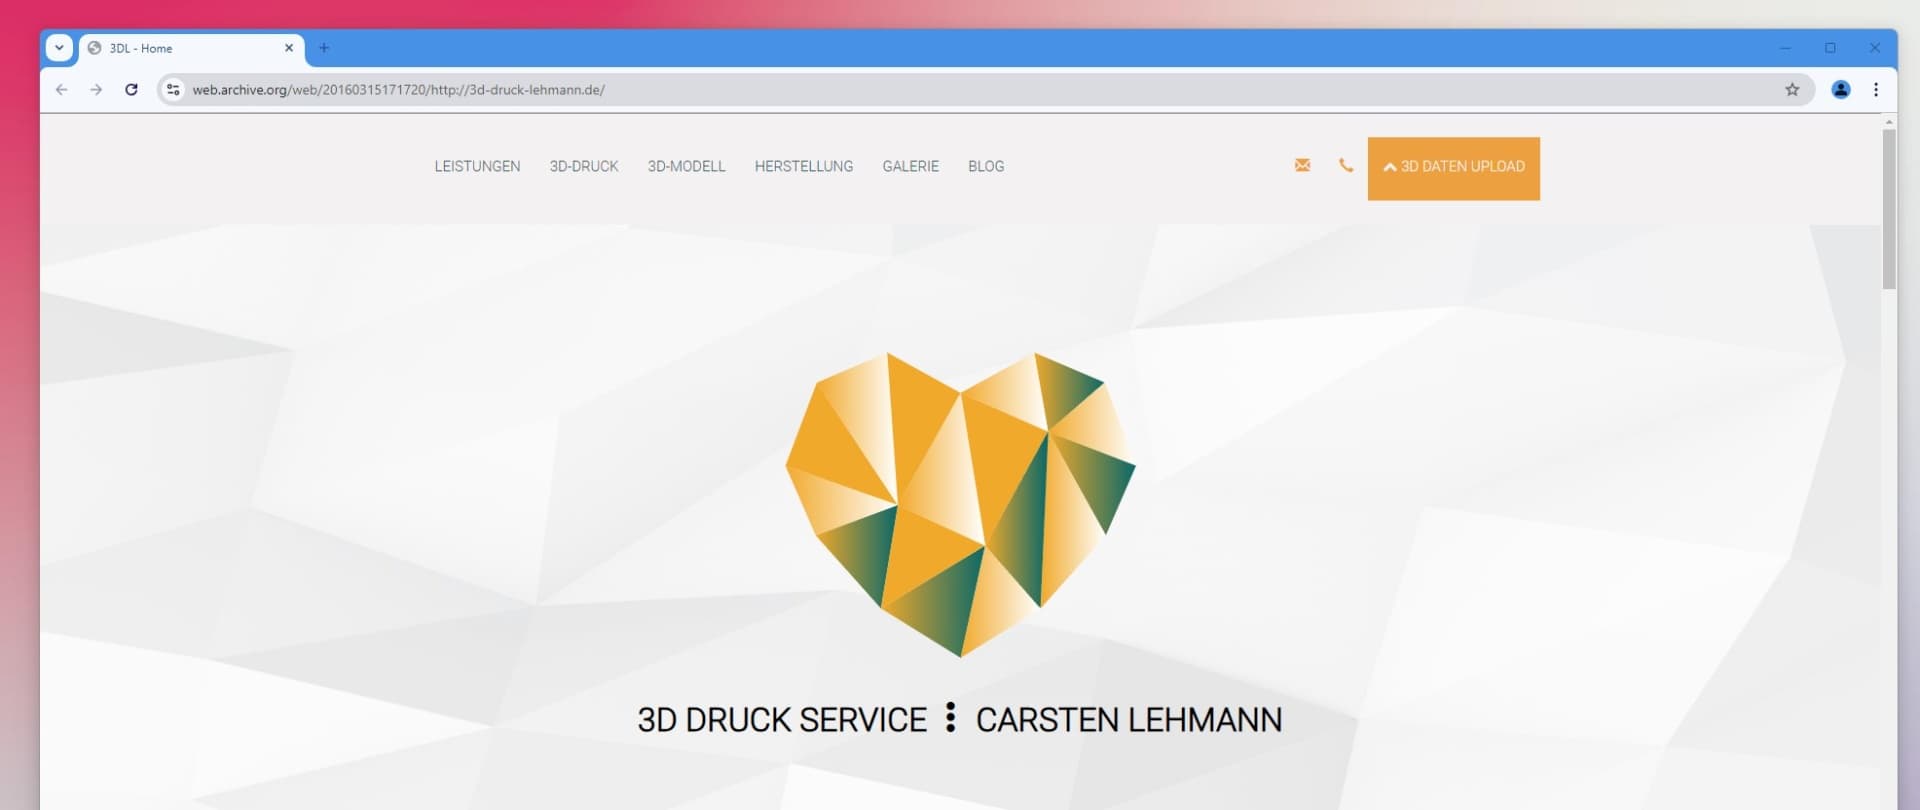
Task: Close the 3DL - Home tab
Action: point(289,48)
